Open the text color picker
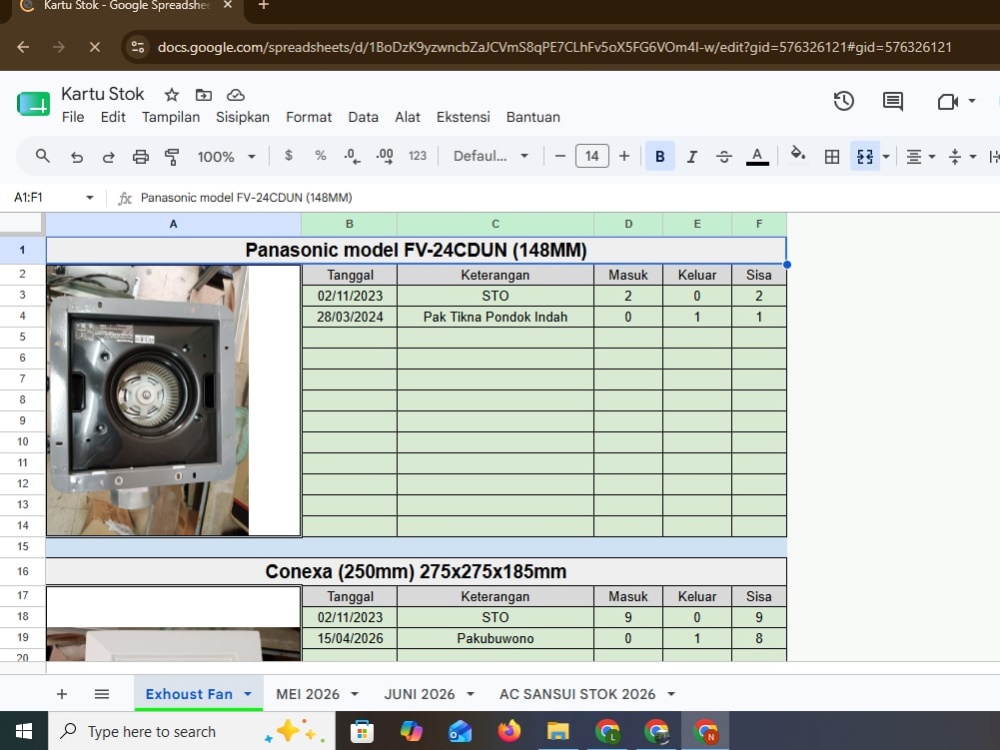This screenshot has height=750, width=1000. [x=757, y=156]
